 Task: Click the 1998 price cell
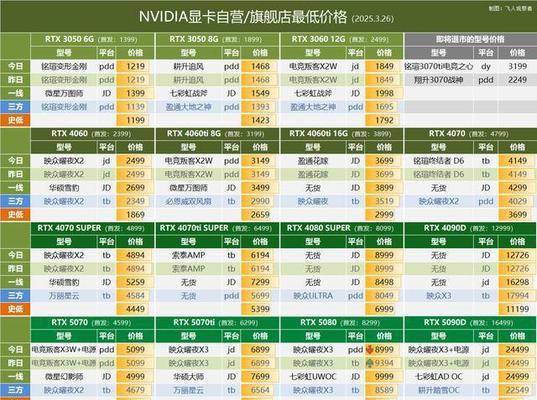(x=384, y=93)
